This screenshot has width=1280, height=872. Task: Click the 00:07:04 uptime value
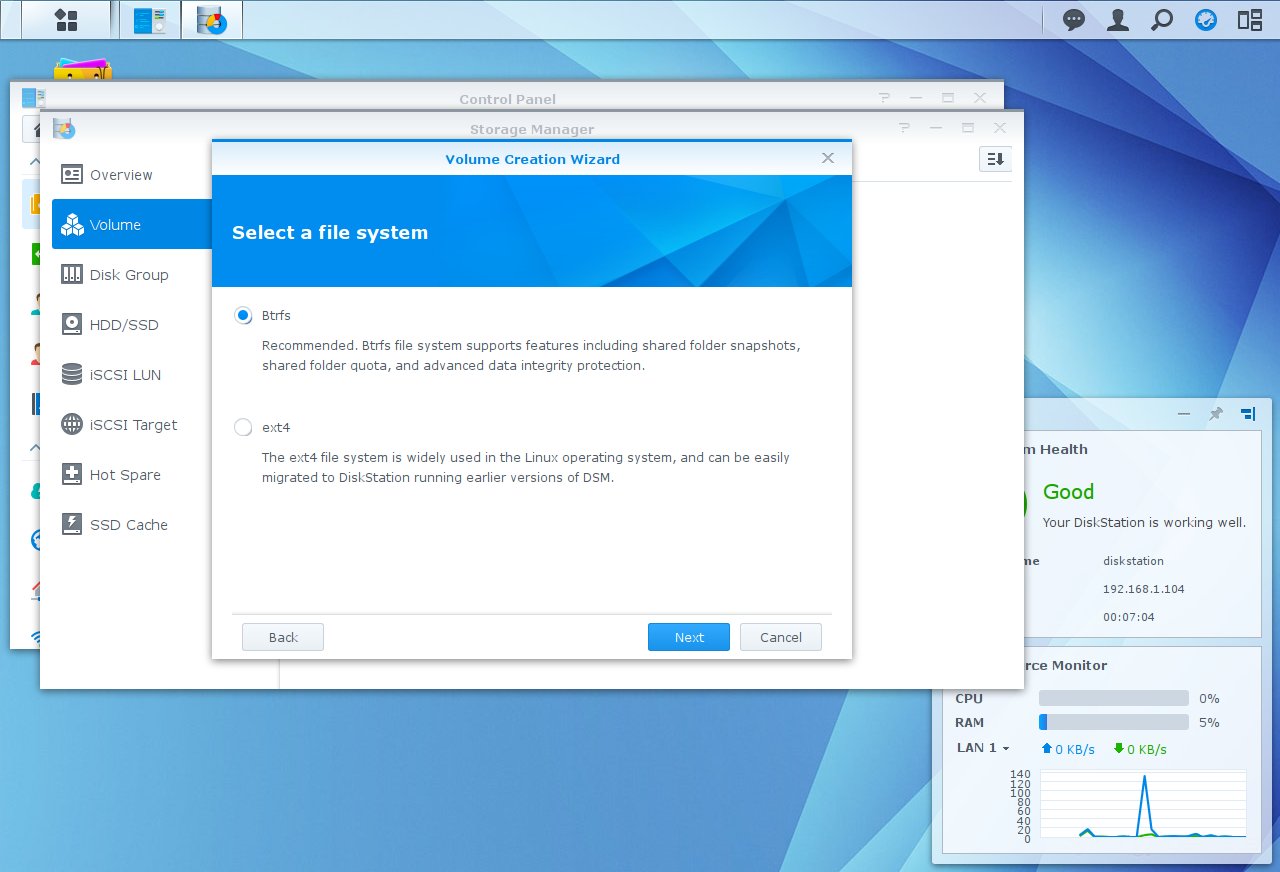pos(1129,617)
